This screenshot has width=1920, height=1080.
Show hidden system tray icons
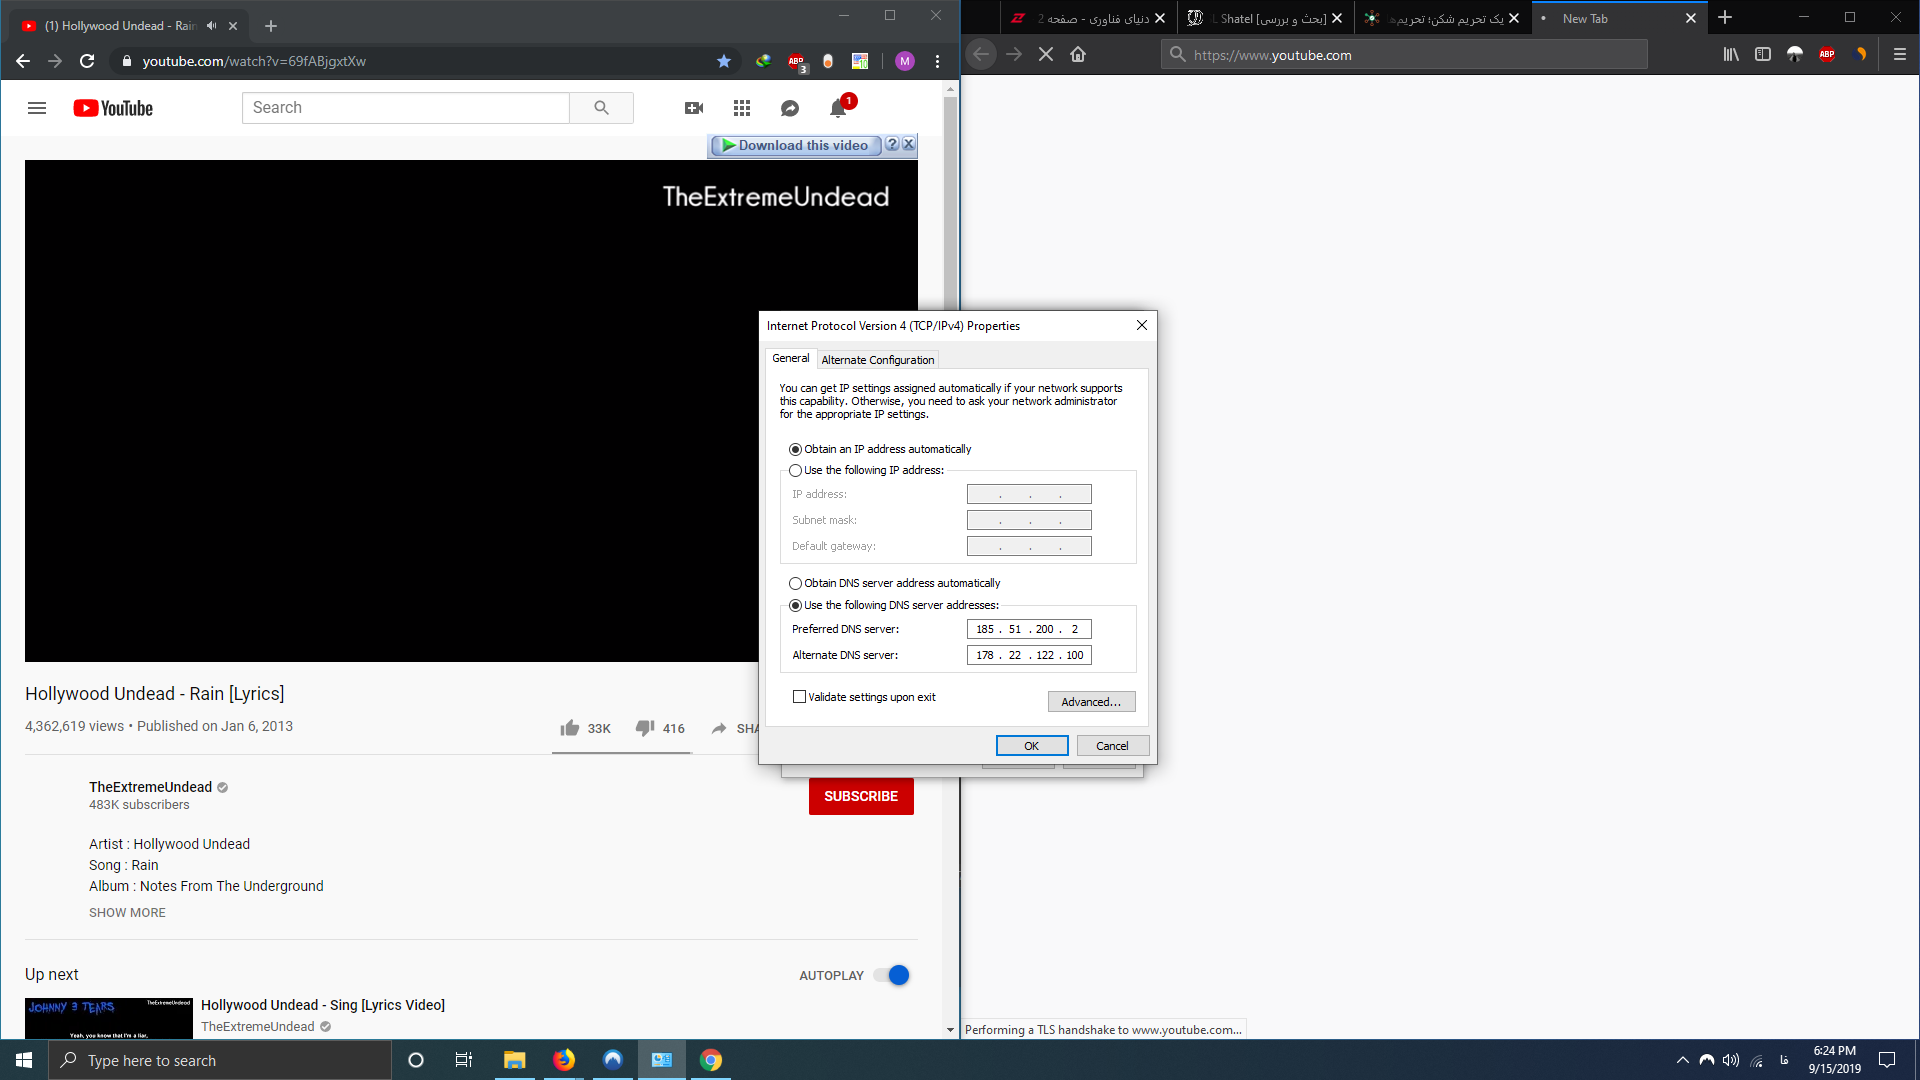(x=1682, y=1060)
